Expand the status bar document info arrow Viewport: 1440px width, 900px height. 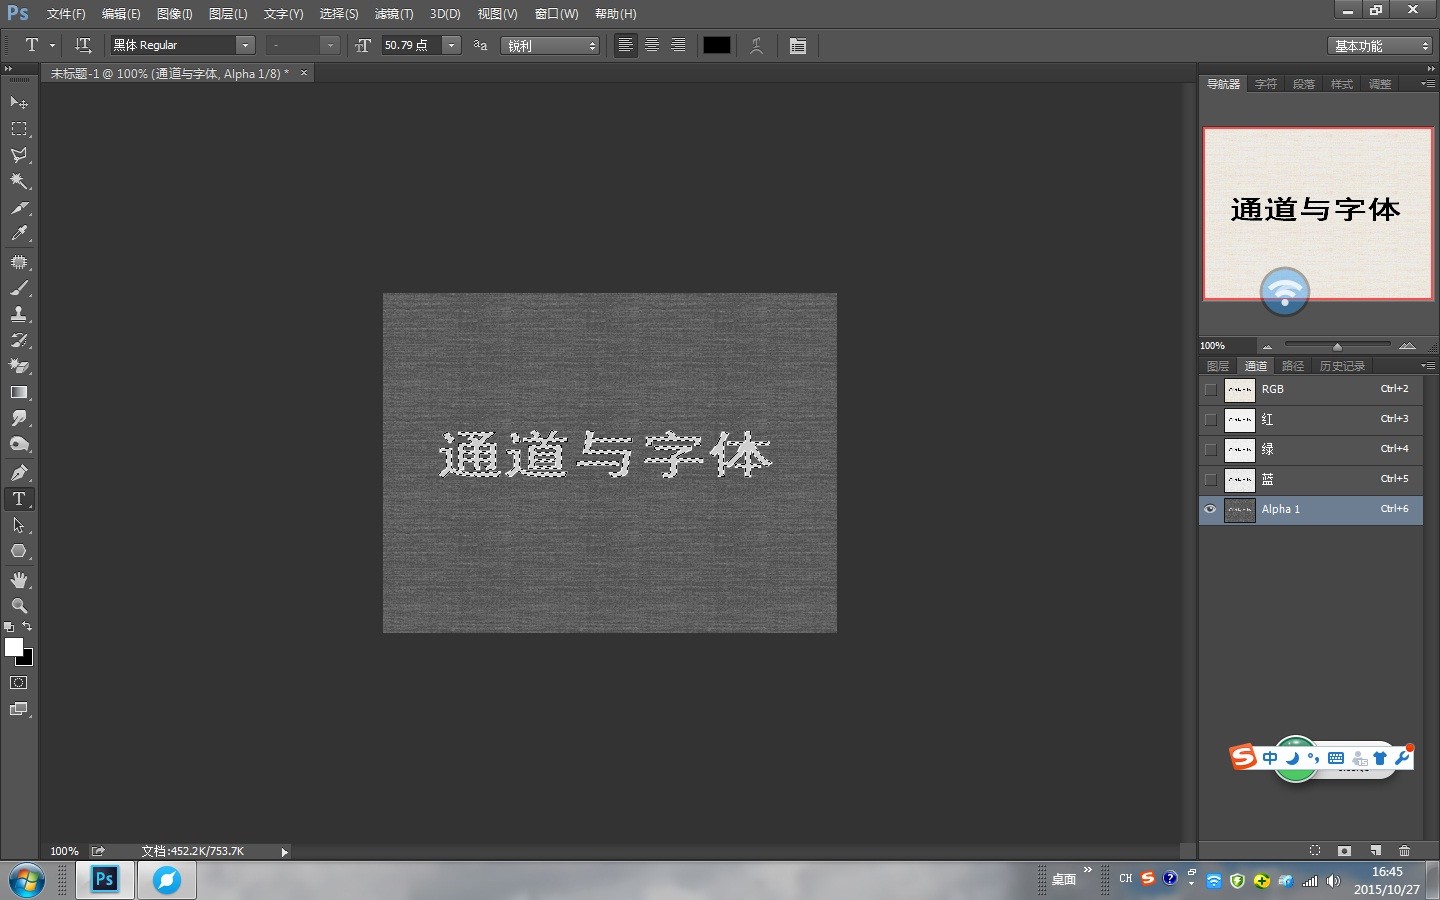tap(285, 852)
